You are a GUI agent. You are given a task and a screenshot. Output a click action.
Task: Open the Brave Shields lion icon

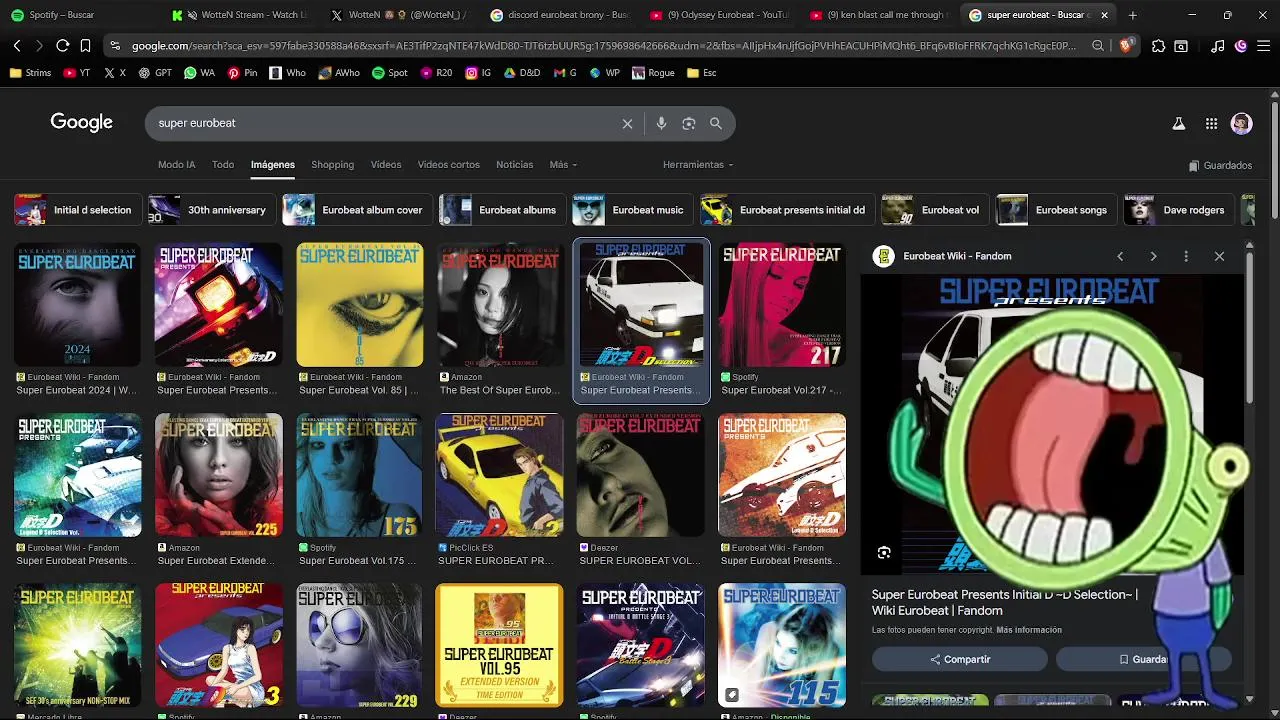tap(1126, 46)
